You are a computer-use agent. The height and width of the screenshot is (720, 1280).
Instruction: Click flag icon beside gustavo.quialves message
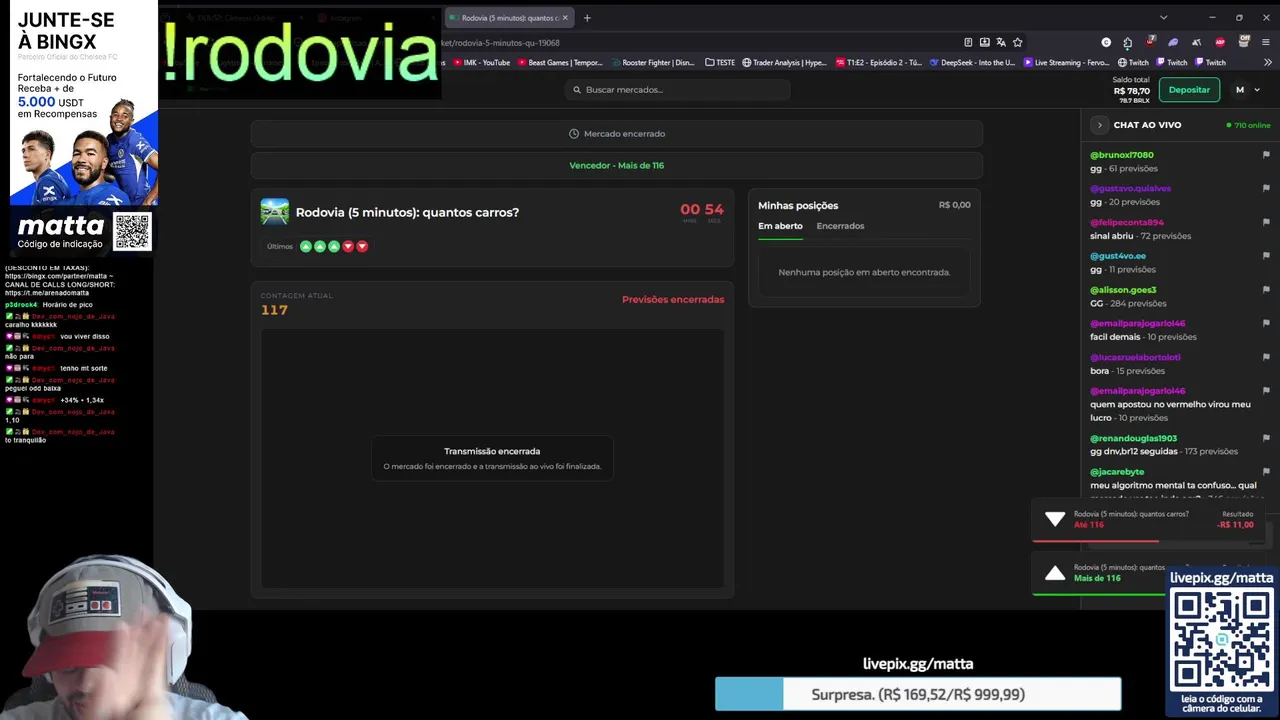(x=1266, y=188)
